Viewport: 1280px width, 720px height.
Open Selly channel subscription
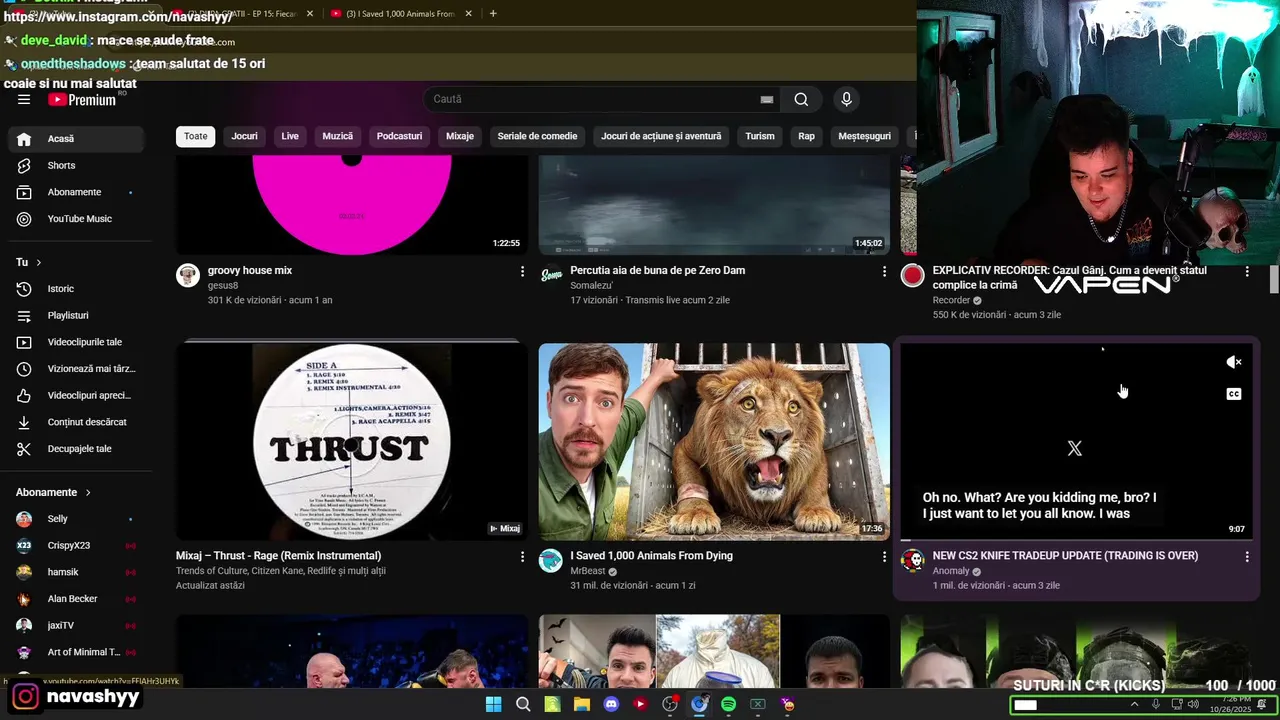click(76, 519)
